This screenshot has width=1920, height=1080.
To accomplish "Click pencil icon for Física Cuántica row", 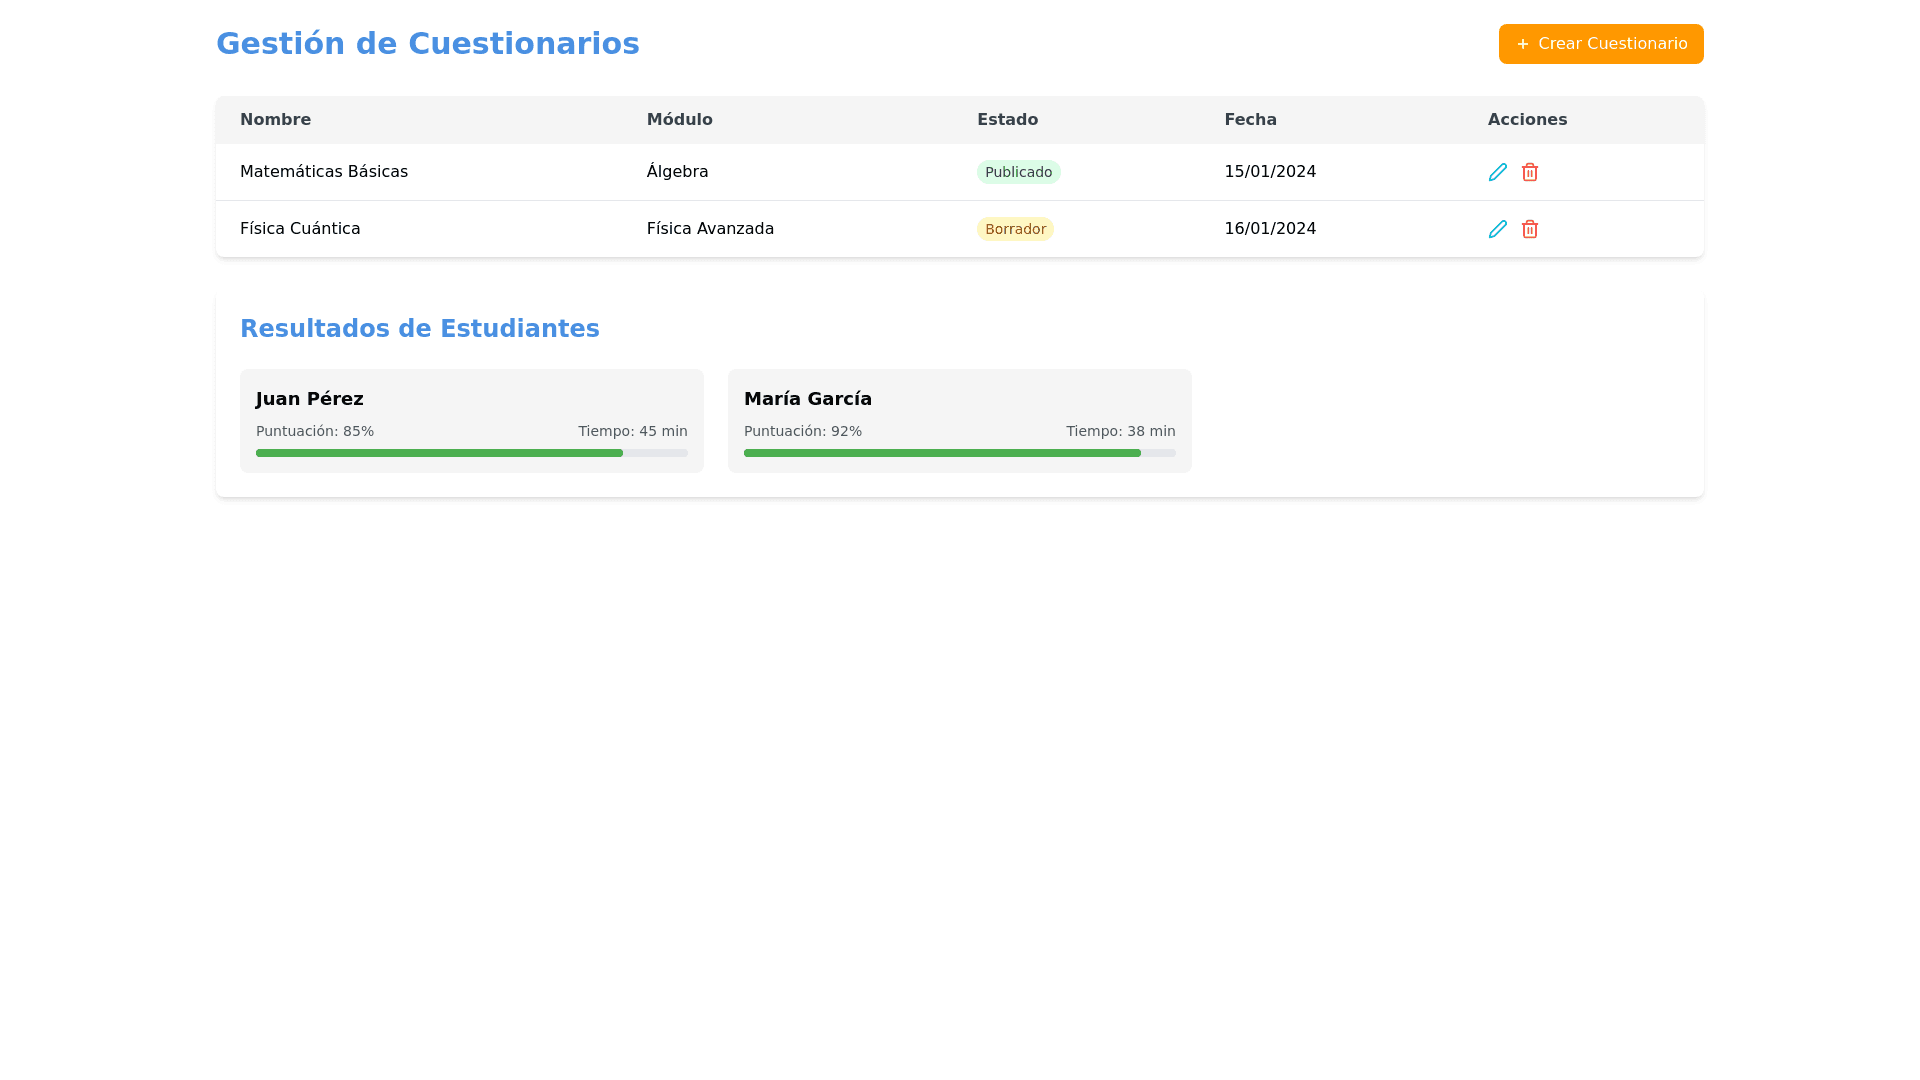I will pyautogui.click(x=1497, y=229).
